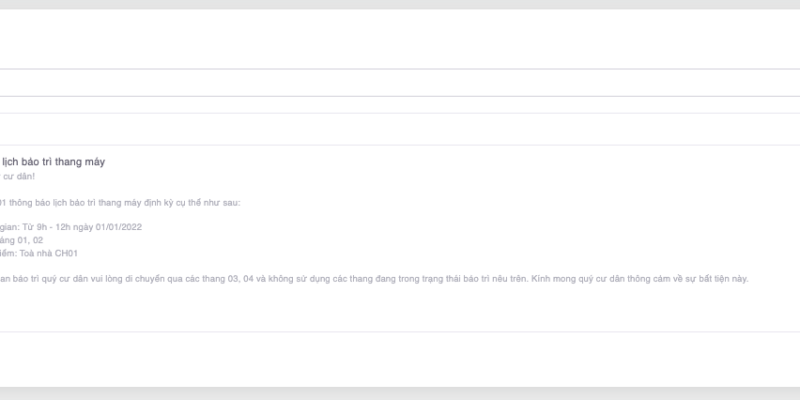Click the grey background strip at the bottom

click(400, 393)
